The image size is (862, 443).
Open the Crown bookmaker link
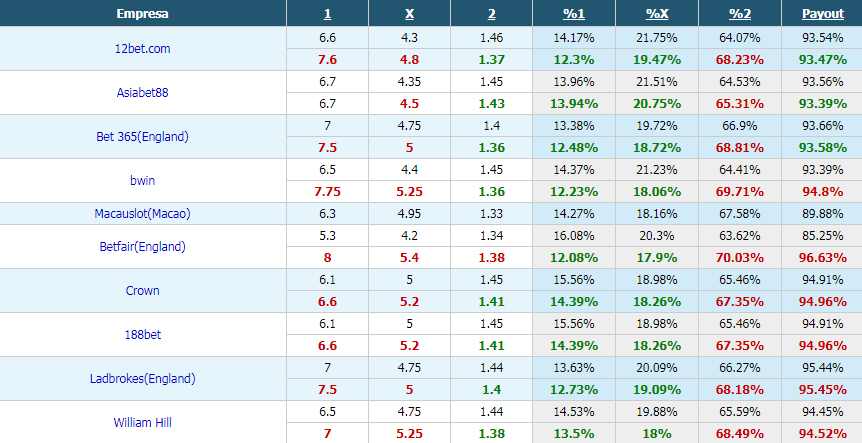142,290
